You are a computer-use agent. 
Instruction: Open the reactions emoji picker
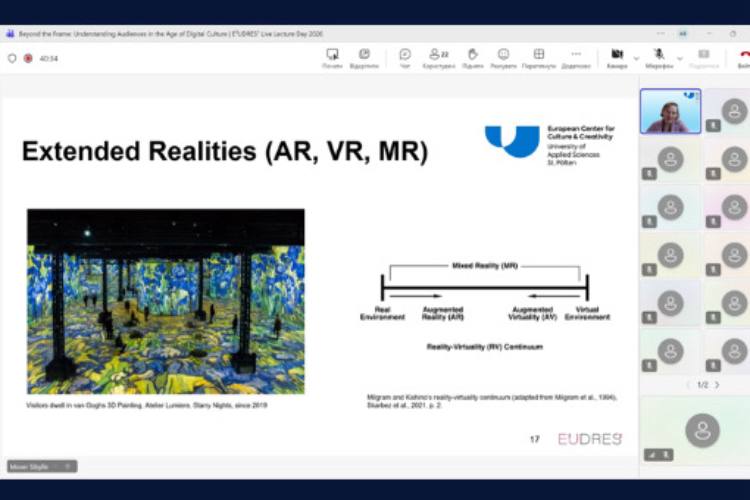point(503,56)
